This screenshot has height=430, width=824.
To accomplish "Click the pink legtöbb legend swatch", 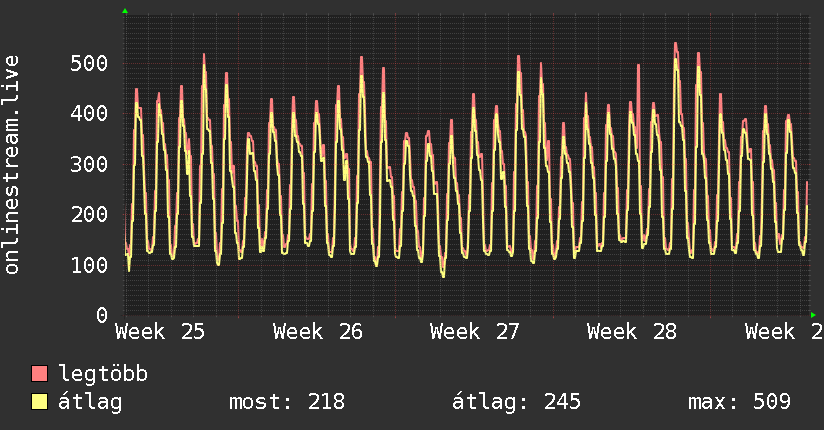I will coord(39,373).
